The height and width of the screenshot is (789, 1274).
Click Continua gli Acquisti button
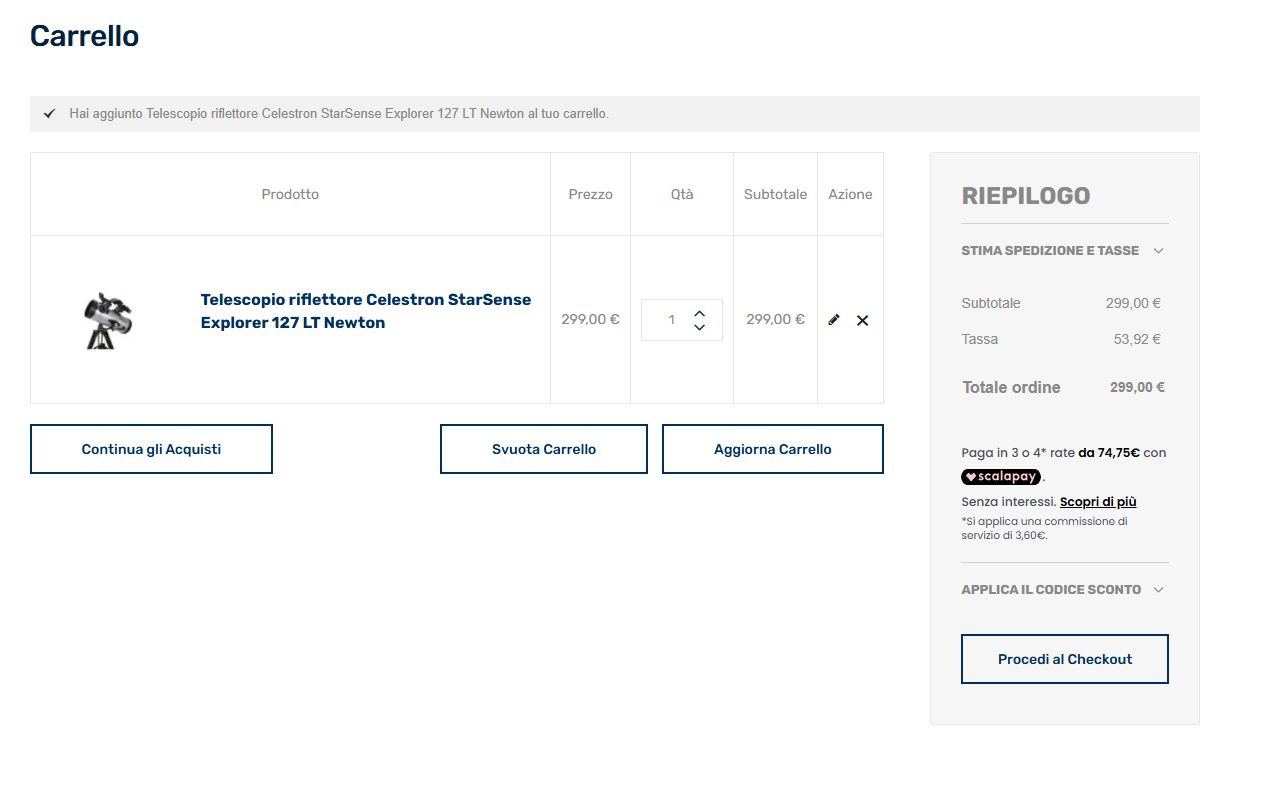[151, 449]
